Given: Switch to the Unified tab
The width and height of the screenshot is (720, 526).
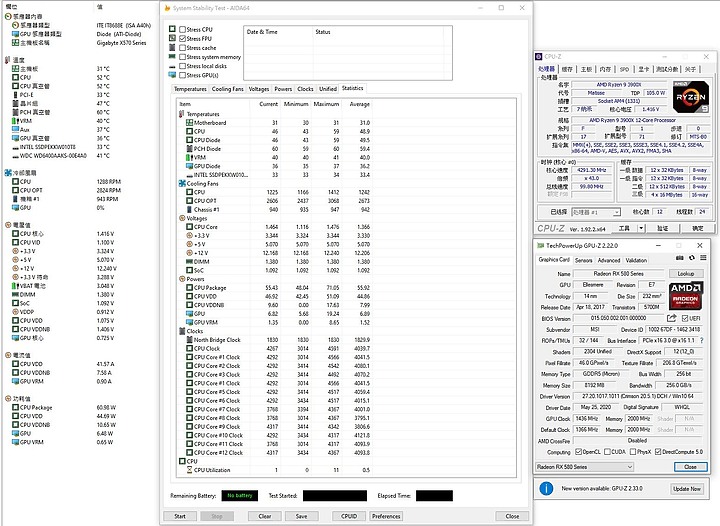Looking at the screenshot, I should [328, 89].
